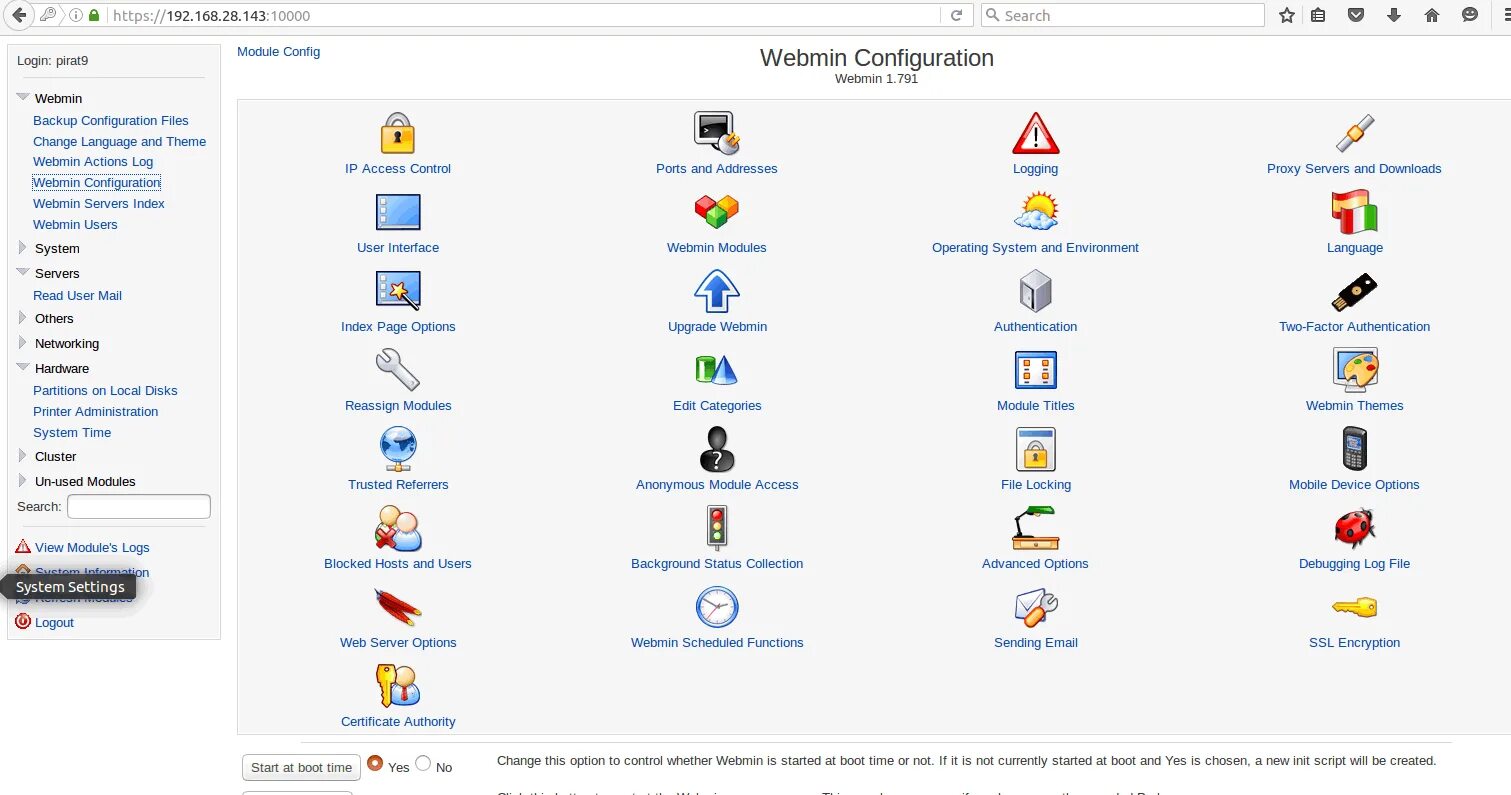Click the User Interface screen icon

point(398,212)
